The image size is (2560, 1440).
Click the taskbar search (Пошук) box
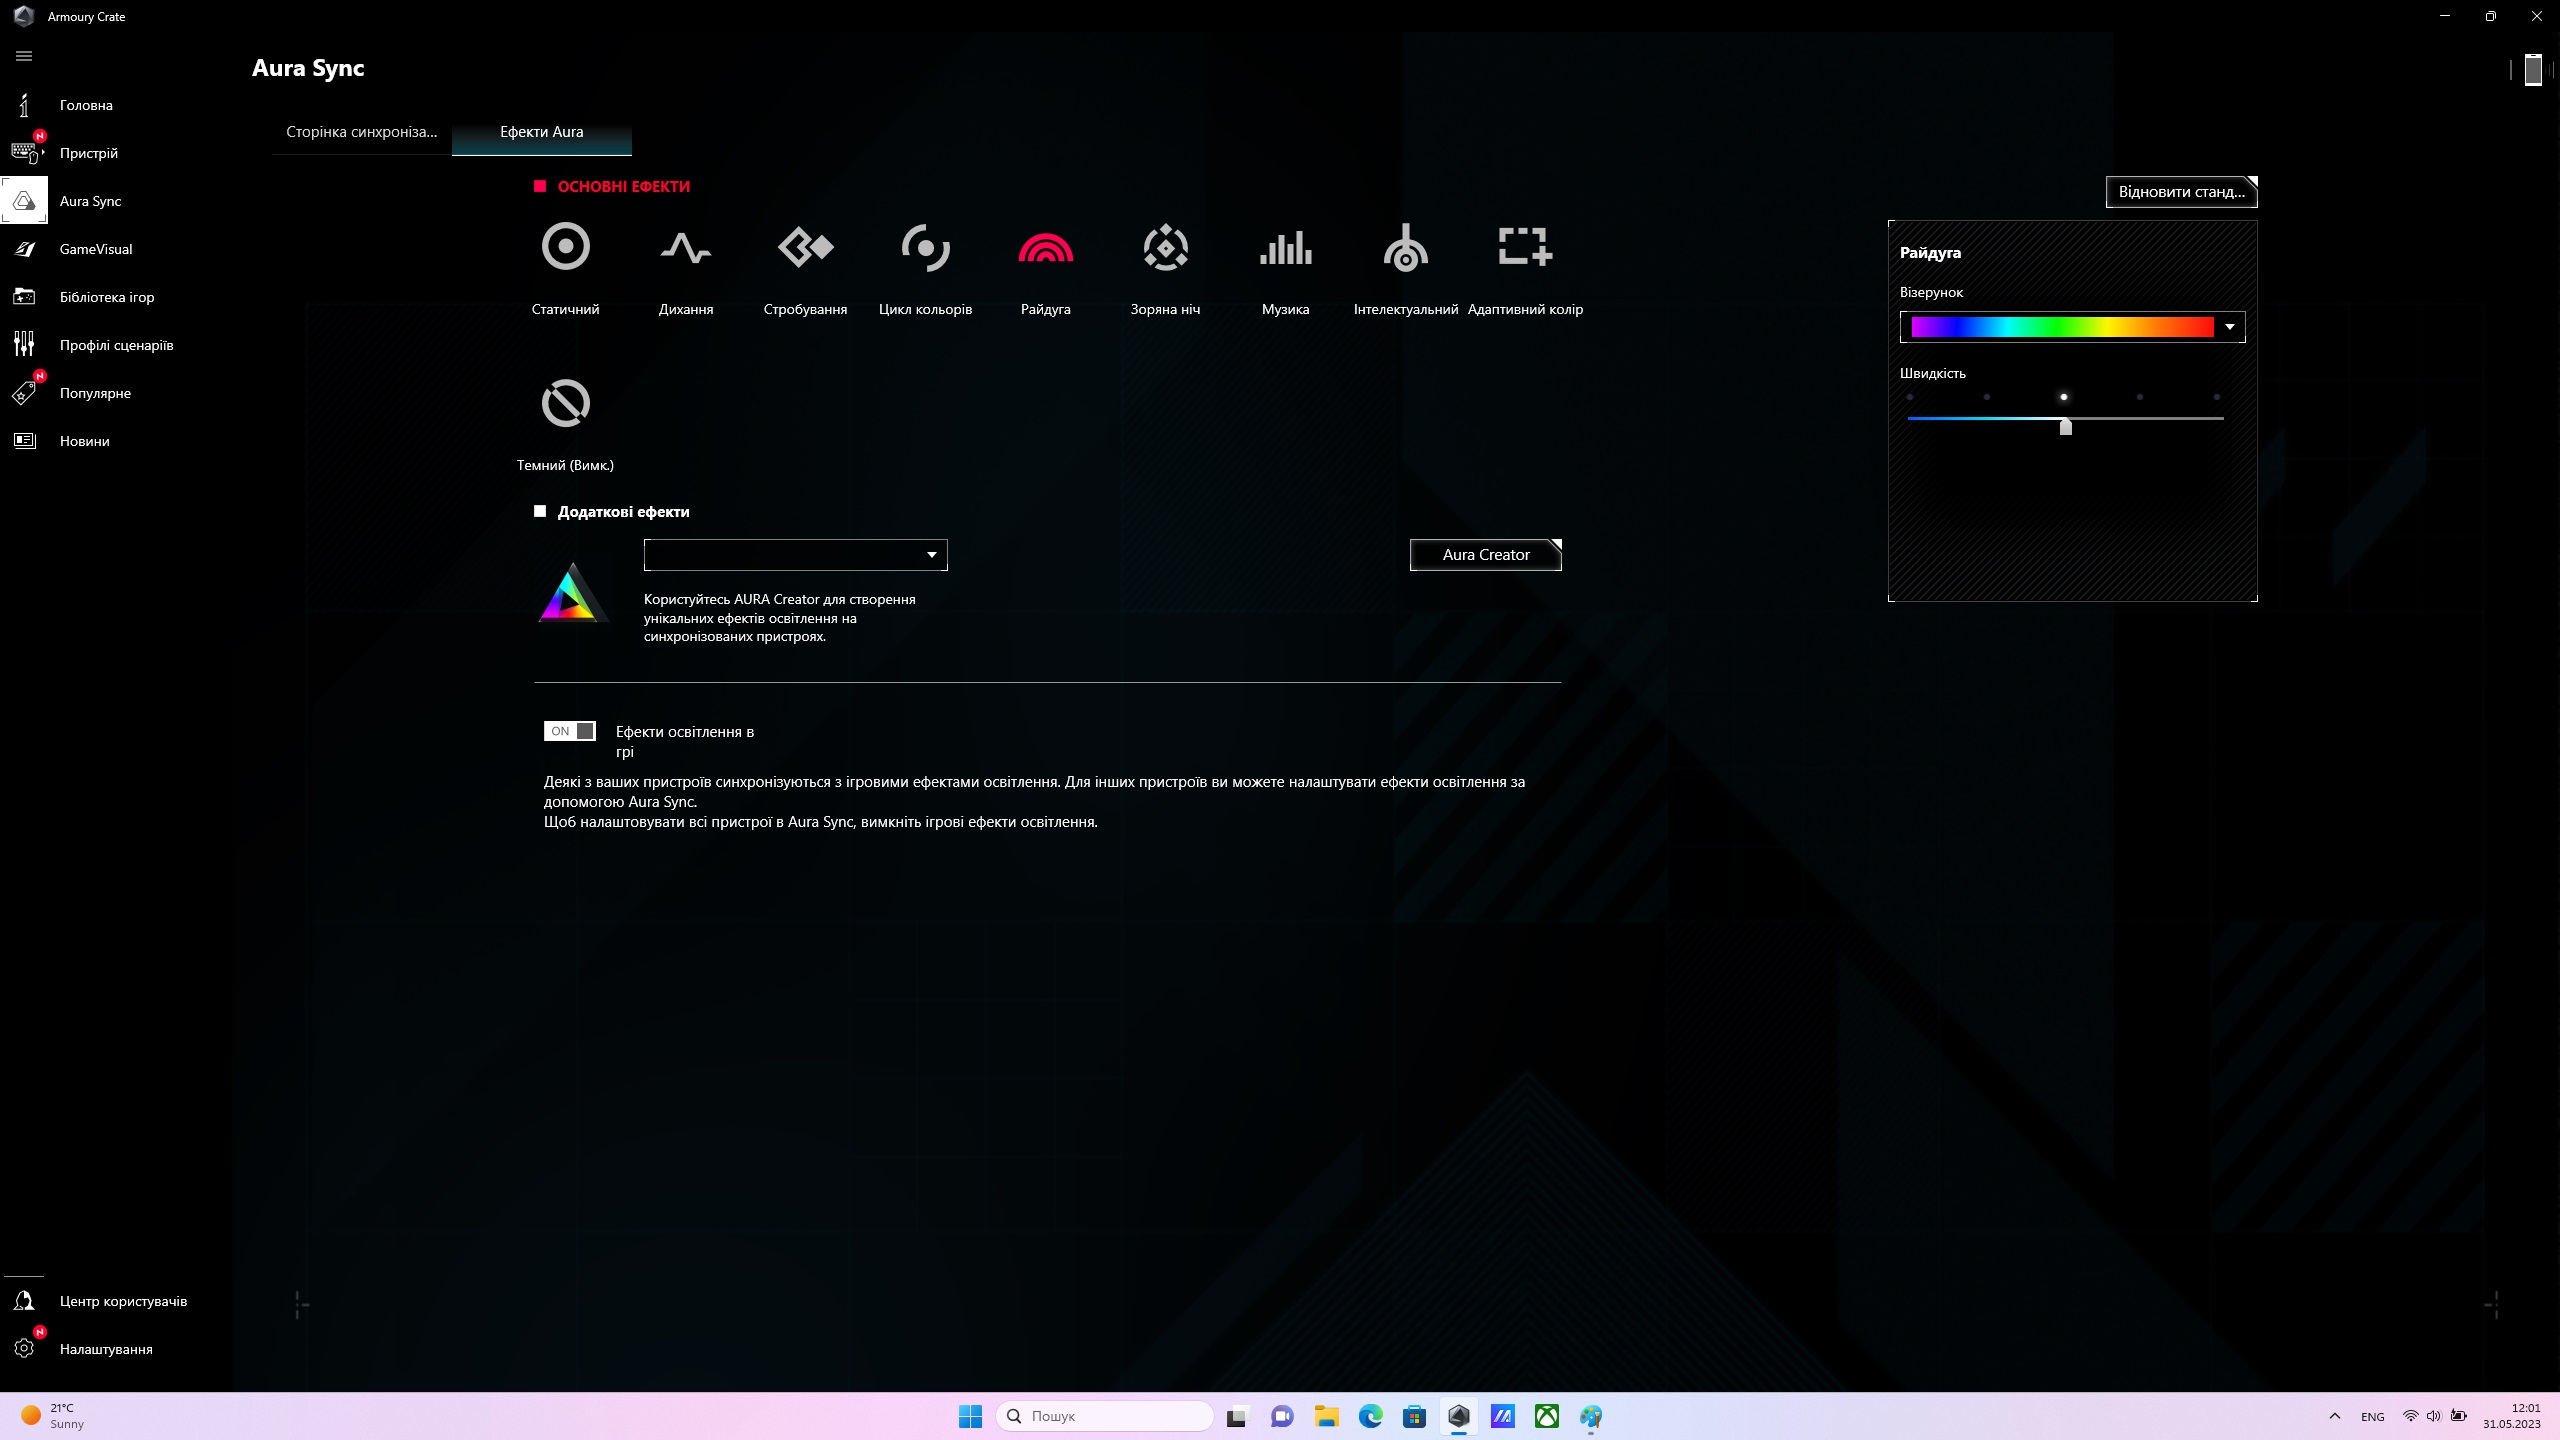click(1105, 1416)
